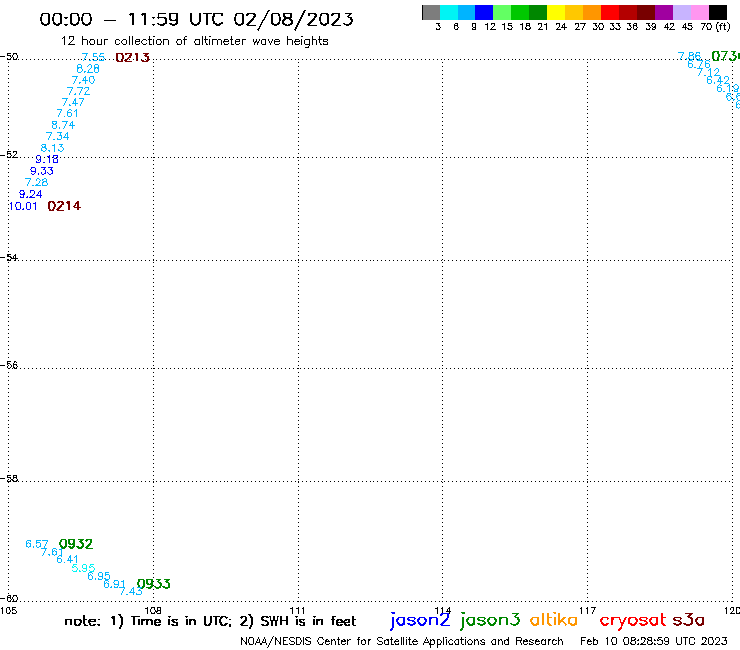Click the 6.42 wave height reading
This screenshot has height=650, width=740.
pos(718,80)
